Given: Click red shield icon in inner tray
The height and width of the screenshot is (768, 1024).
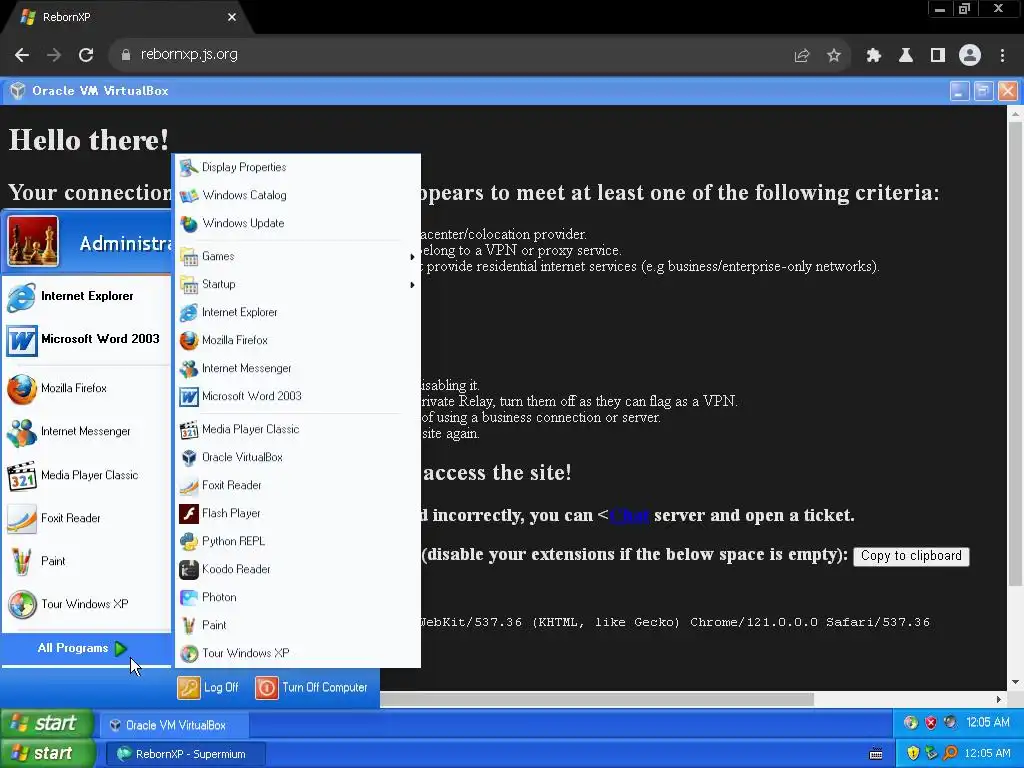Looking at the screenshot, I should point(931,723).
